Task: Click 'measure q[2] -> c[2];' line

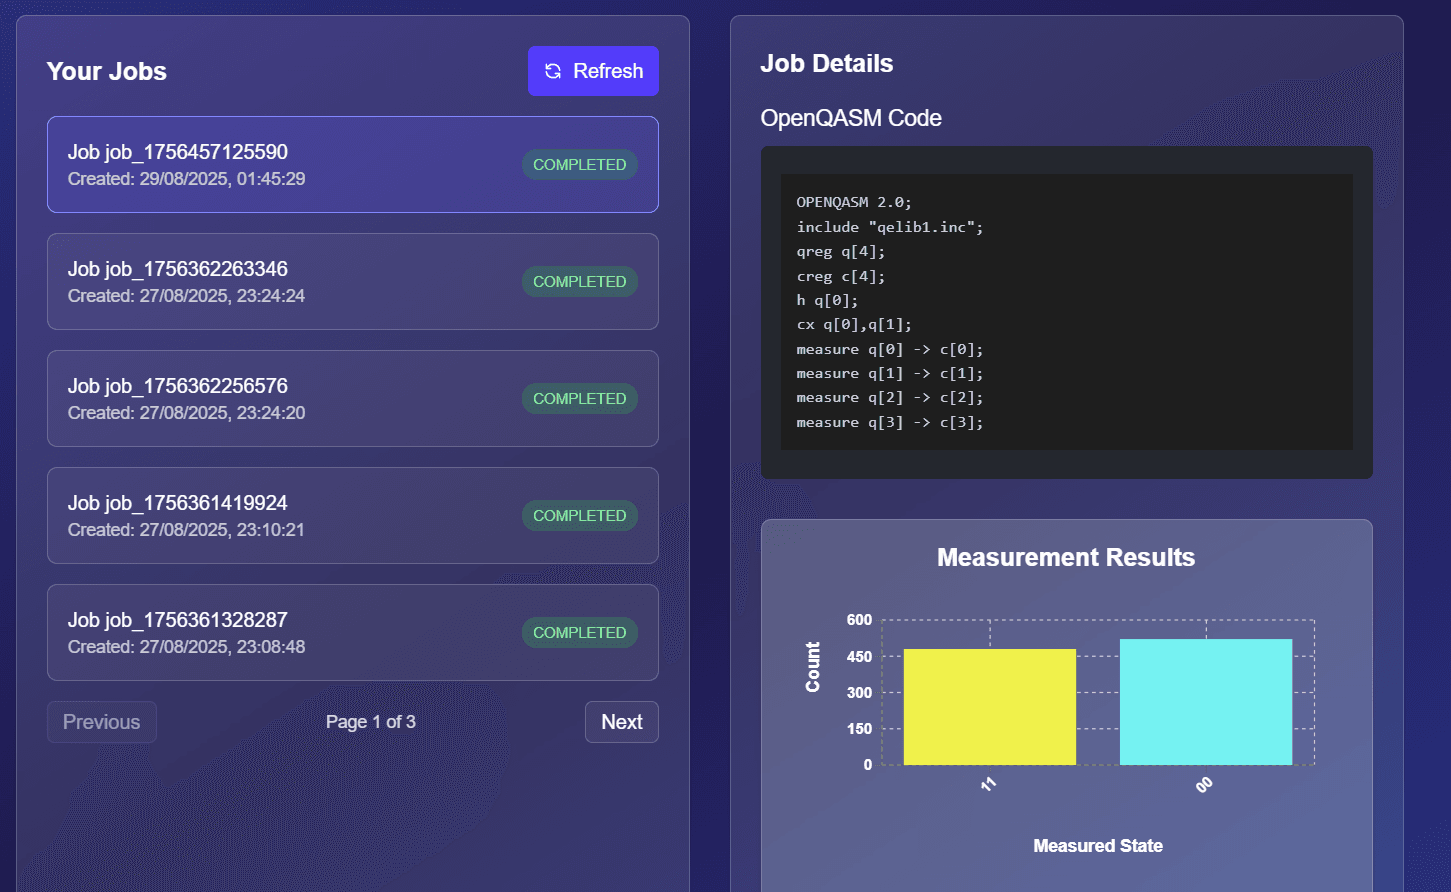Action: pos(890,398)
